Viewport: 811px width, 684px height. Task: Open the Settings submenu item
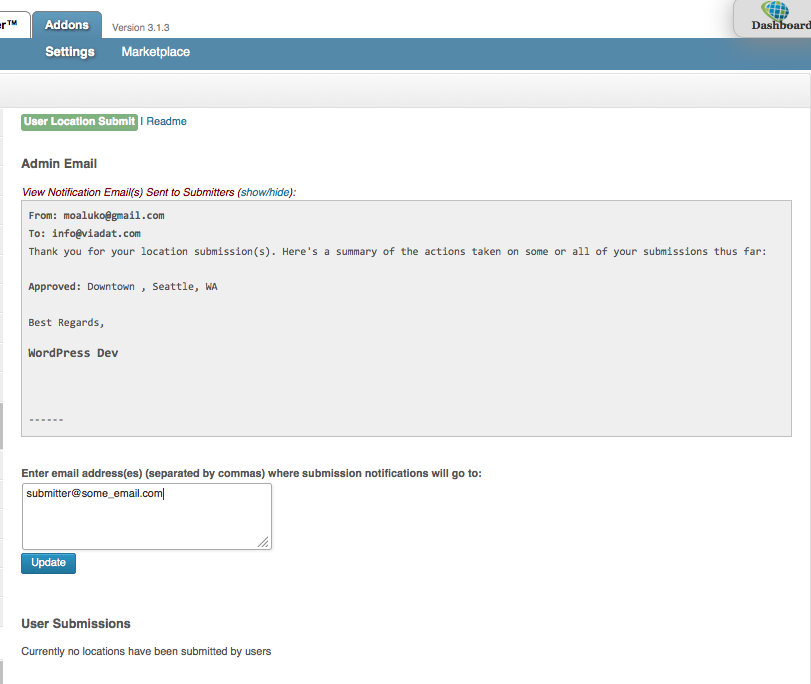pos(70,52)
